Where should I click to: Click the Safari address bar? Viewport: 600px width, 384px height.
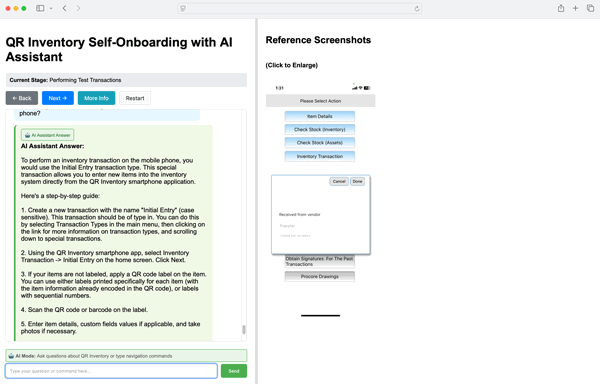point(300,8)
